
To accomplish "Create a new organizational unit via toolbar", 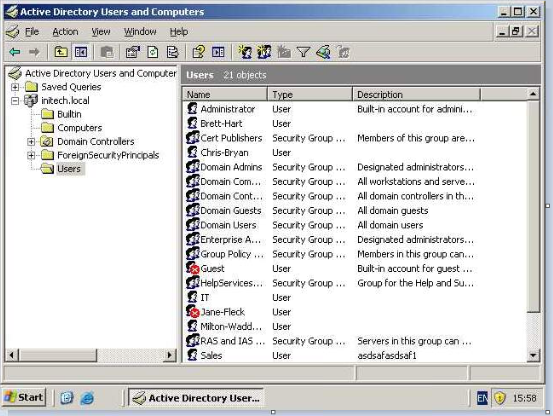I will point(284,52).
